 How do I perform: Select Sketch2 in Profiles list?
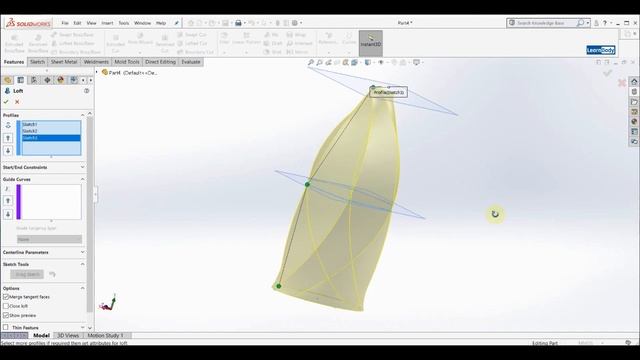[51, 131]
